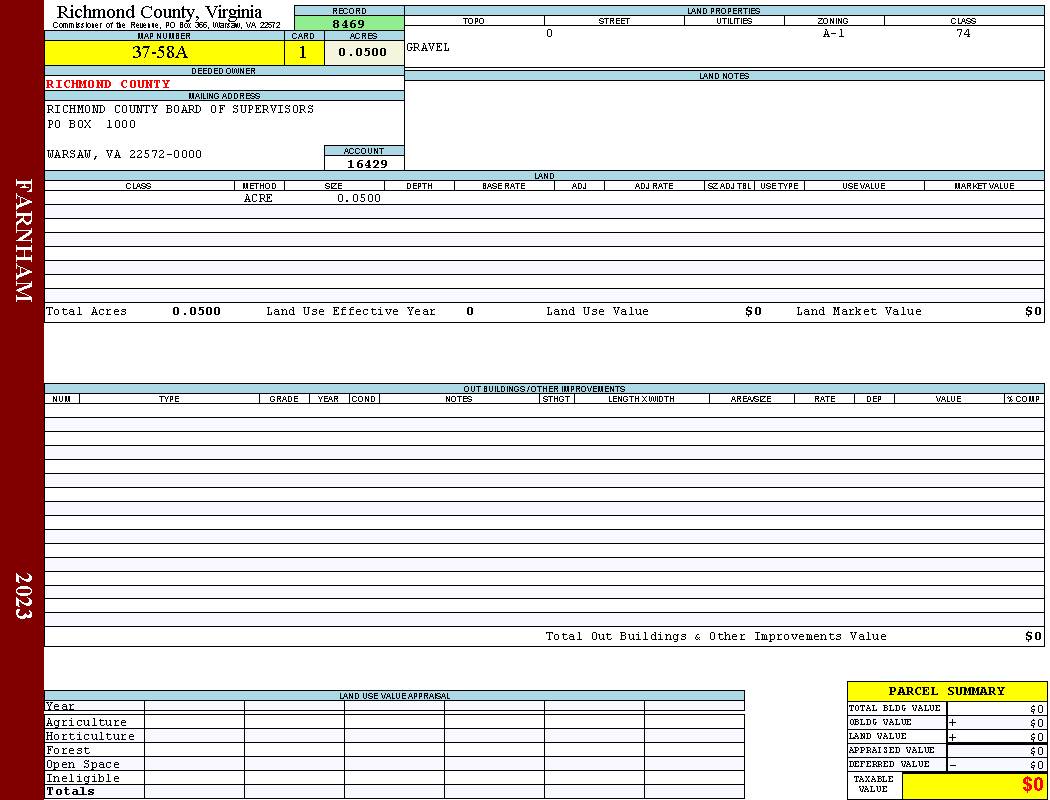Screen dimensions: 1050x800
Task: Click the APPRAISED VALUE row label
Action: pyautogui.click(x=891, y=750)
